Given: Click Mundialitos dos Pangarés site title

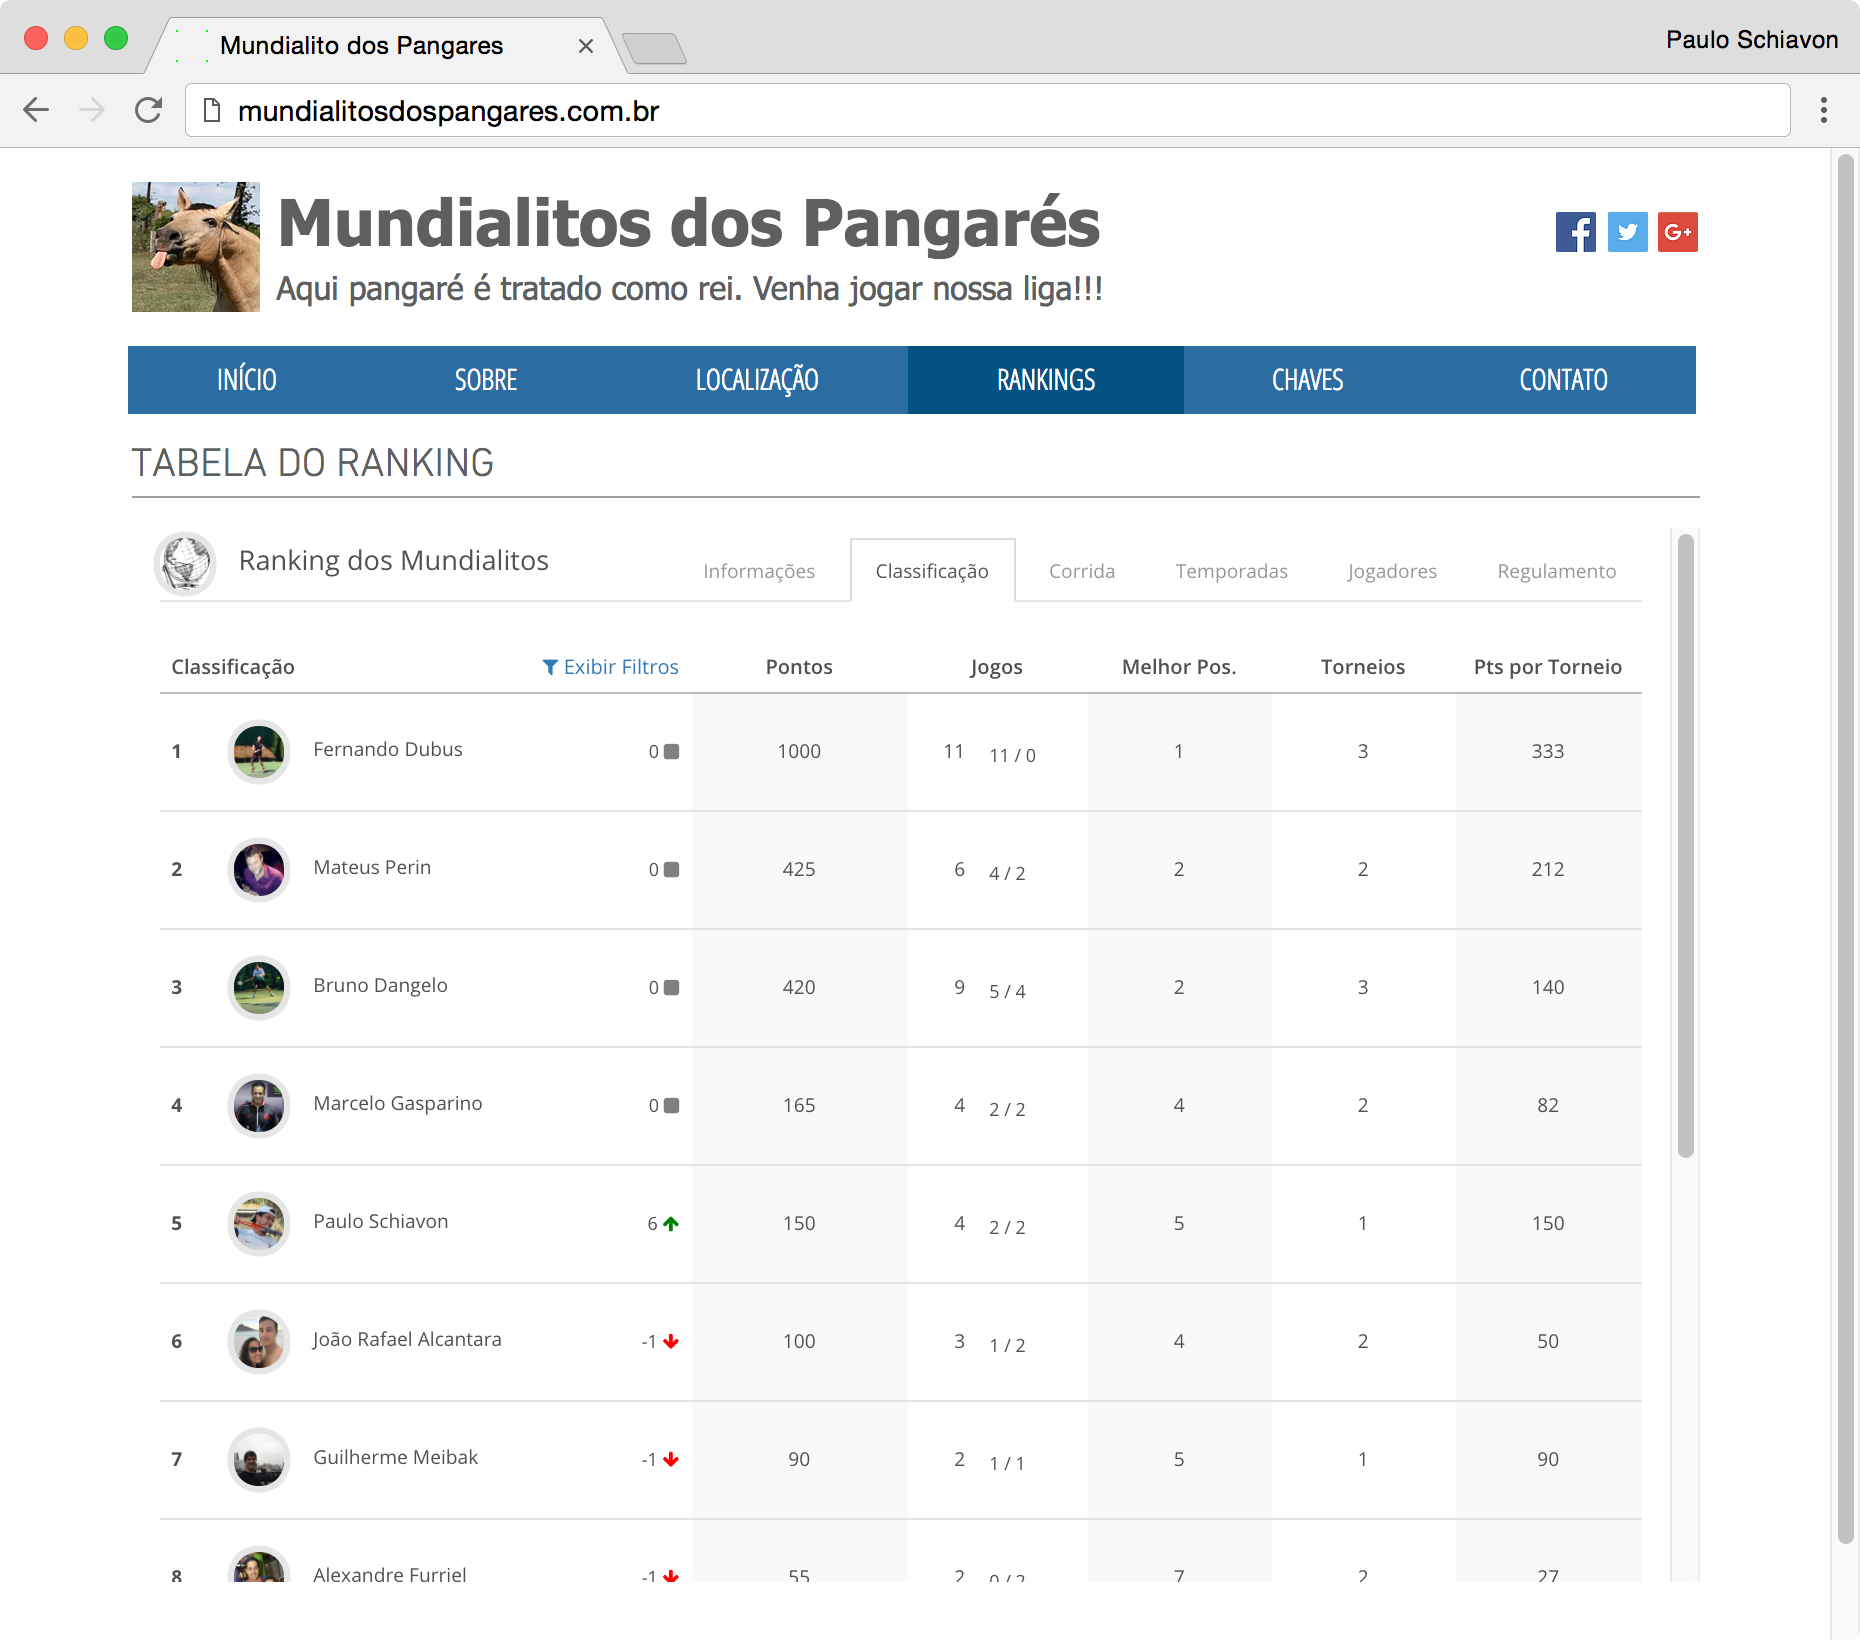Looking at the screenshot, I should 689,223.
